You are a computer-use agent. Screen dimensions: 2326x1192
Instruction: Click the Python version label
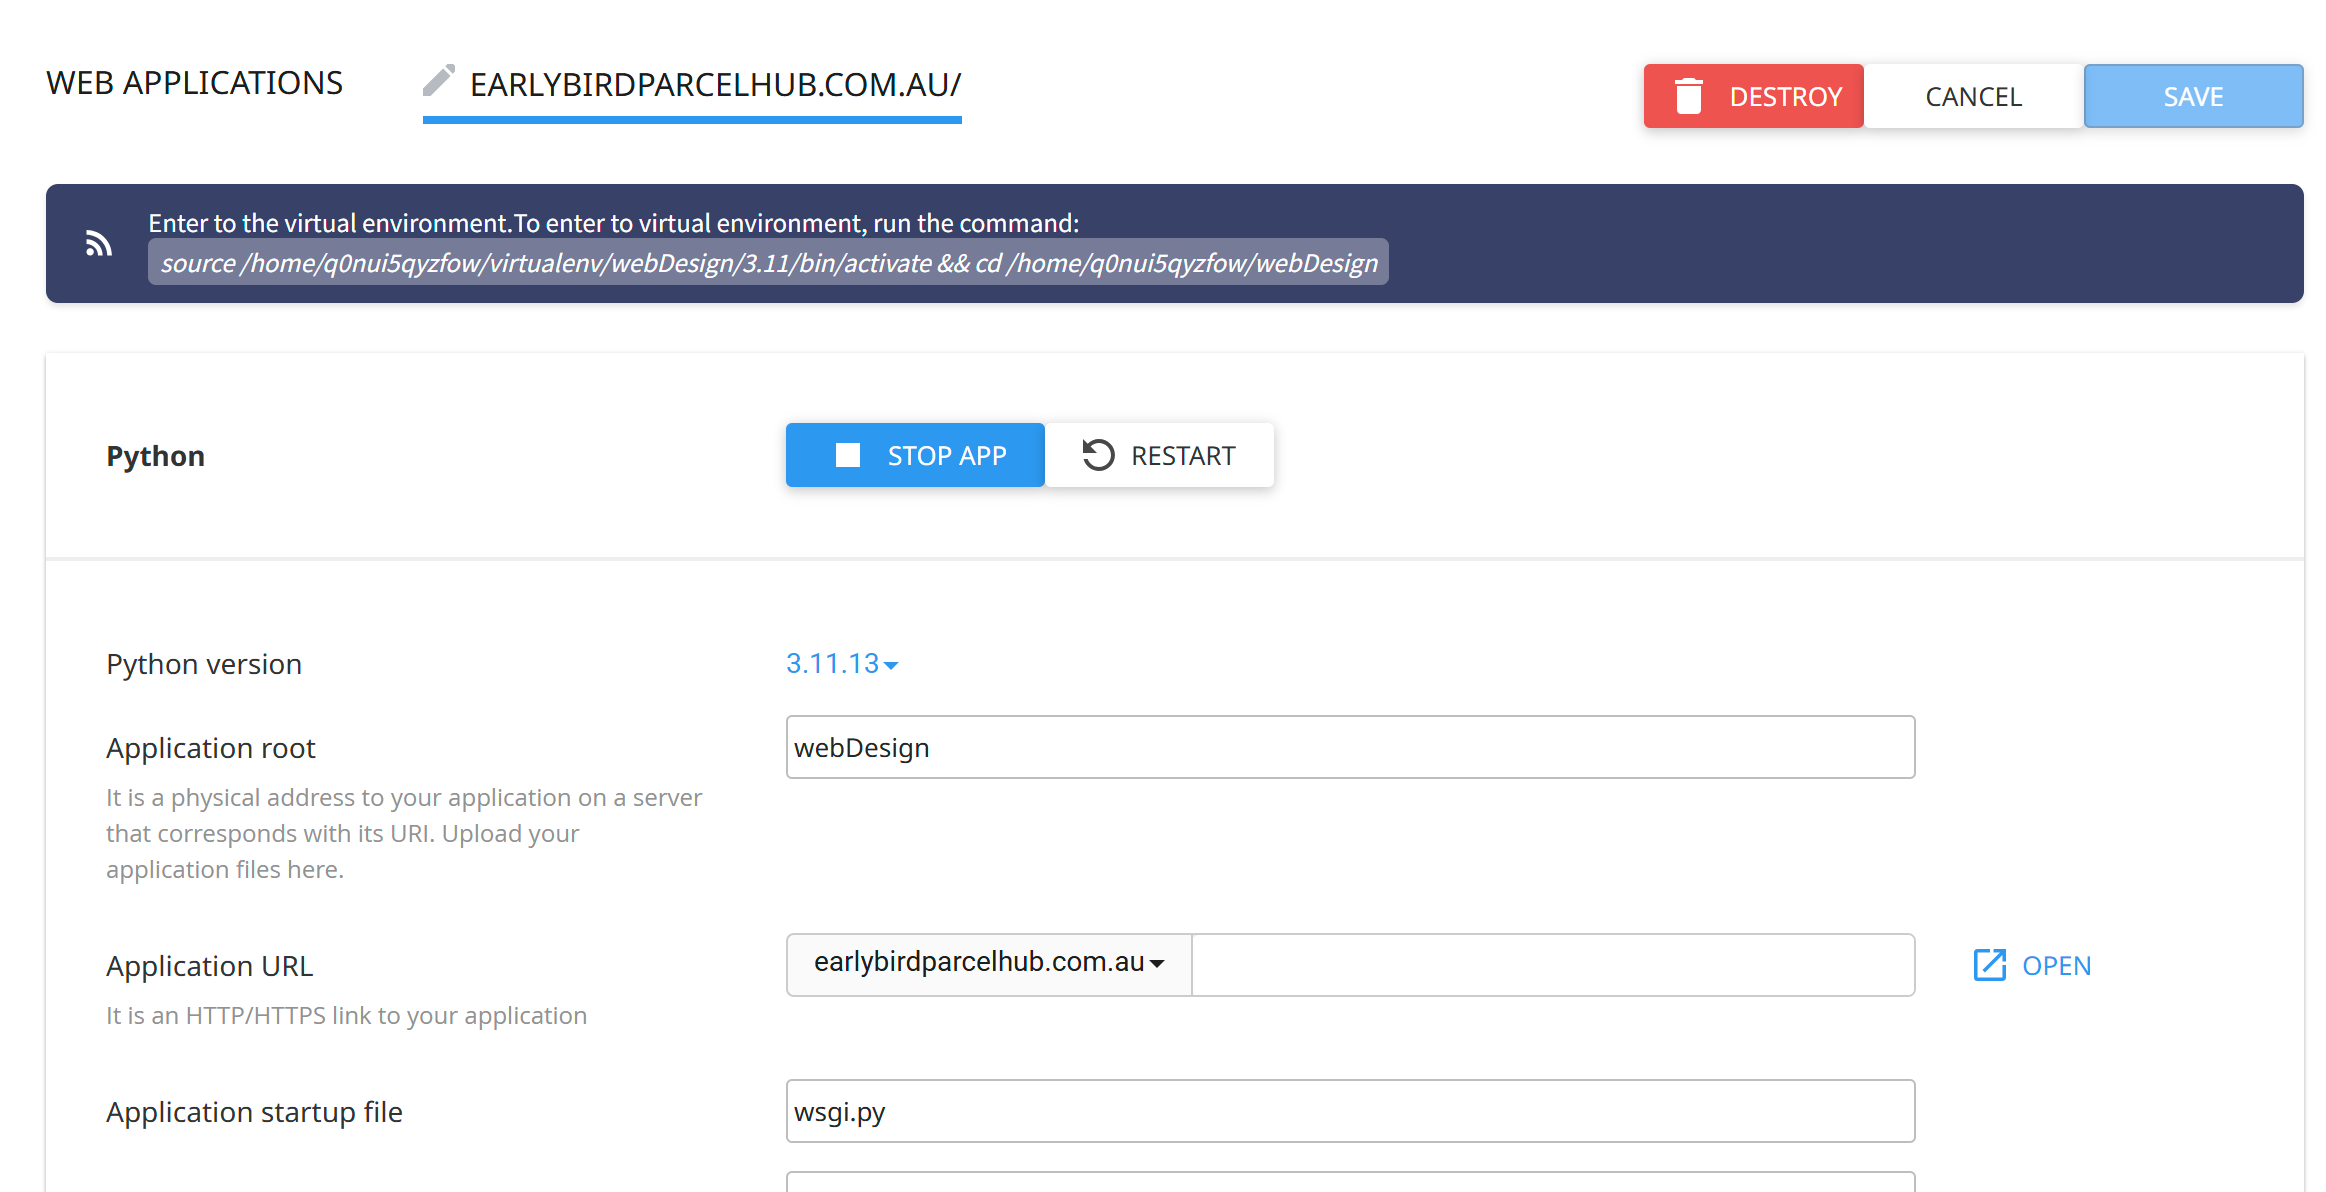pos(204,664)
